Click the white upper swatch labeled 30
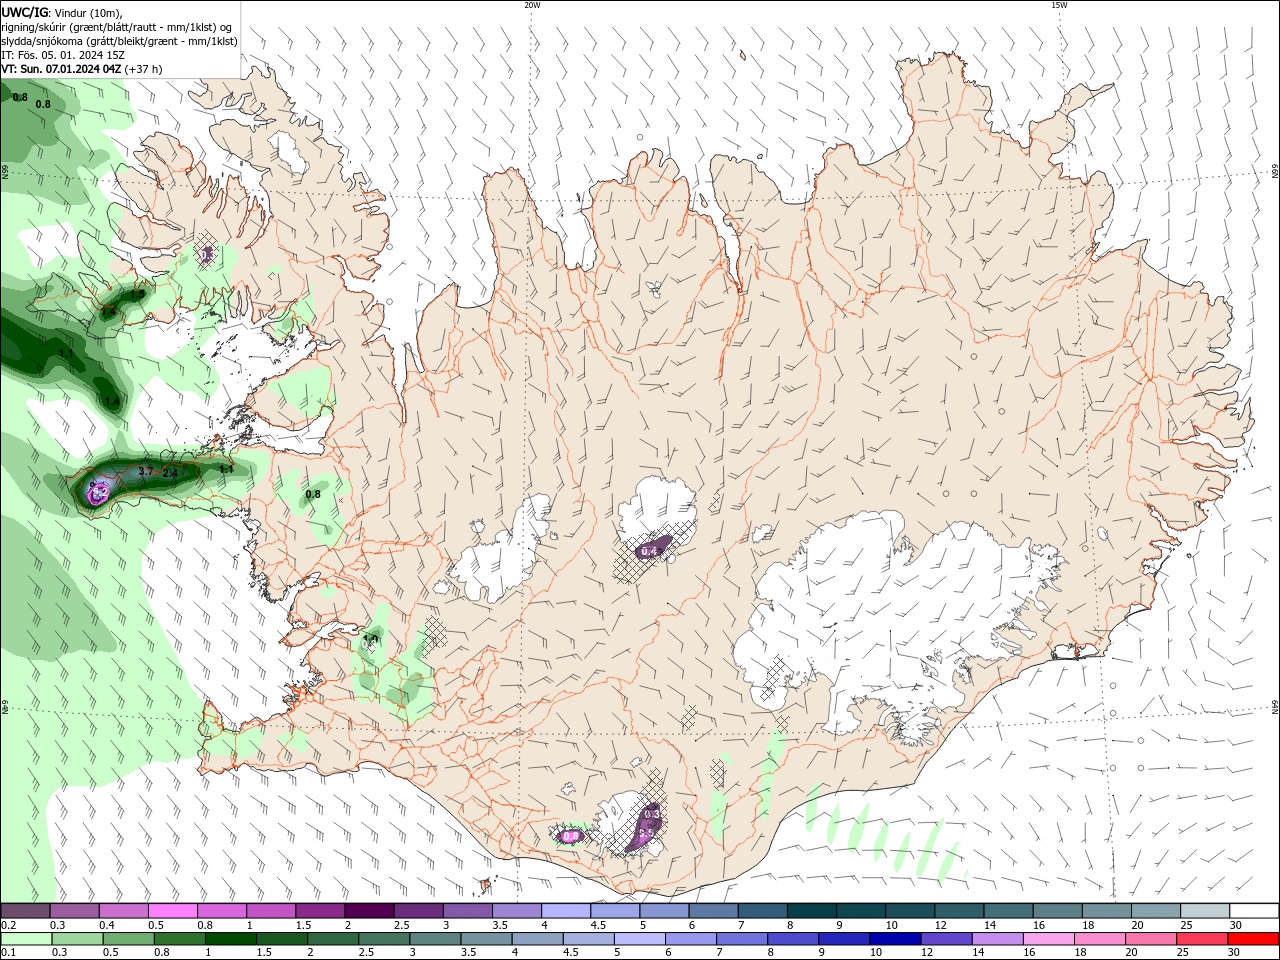This screenshot has width=1280, height=960. click(1254, 911)
